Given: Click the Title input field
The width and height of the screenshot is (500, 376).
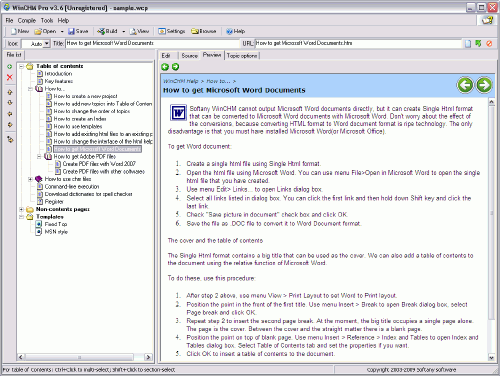Looking at the screenshot, I should pyautogui.click(x=152, y=43).
